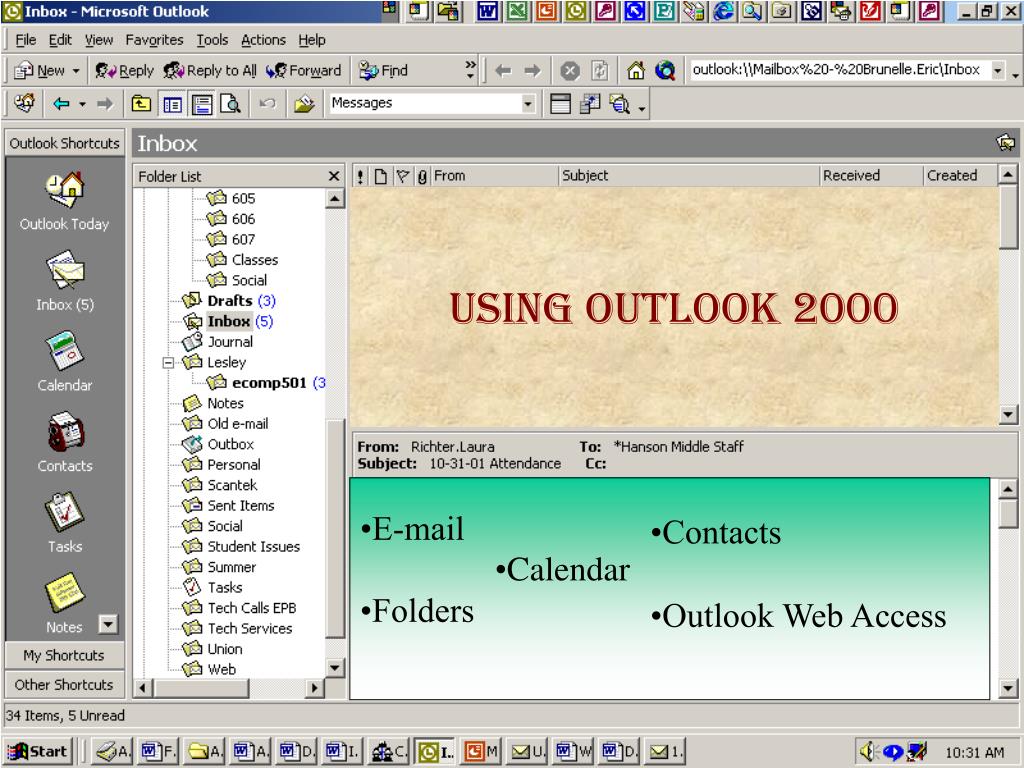This screenshot has width=1024, height=768.
Task: Open Inbox (5) shortcut in Outlook bar
Action: pos(65,281)
